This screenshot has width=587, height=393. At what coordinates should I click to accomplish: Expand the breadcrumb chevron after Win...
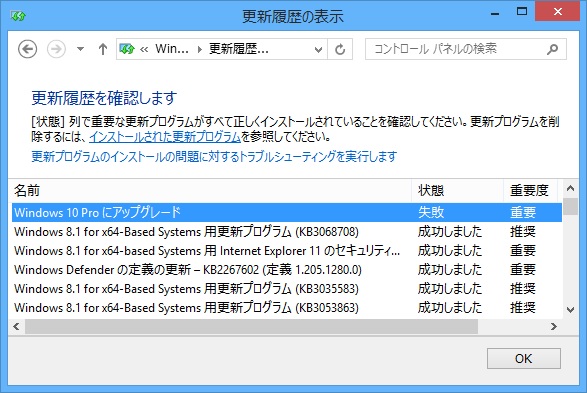[200, 49]
